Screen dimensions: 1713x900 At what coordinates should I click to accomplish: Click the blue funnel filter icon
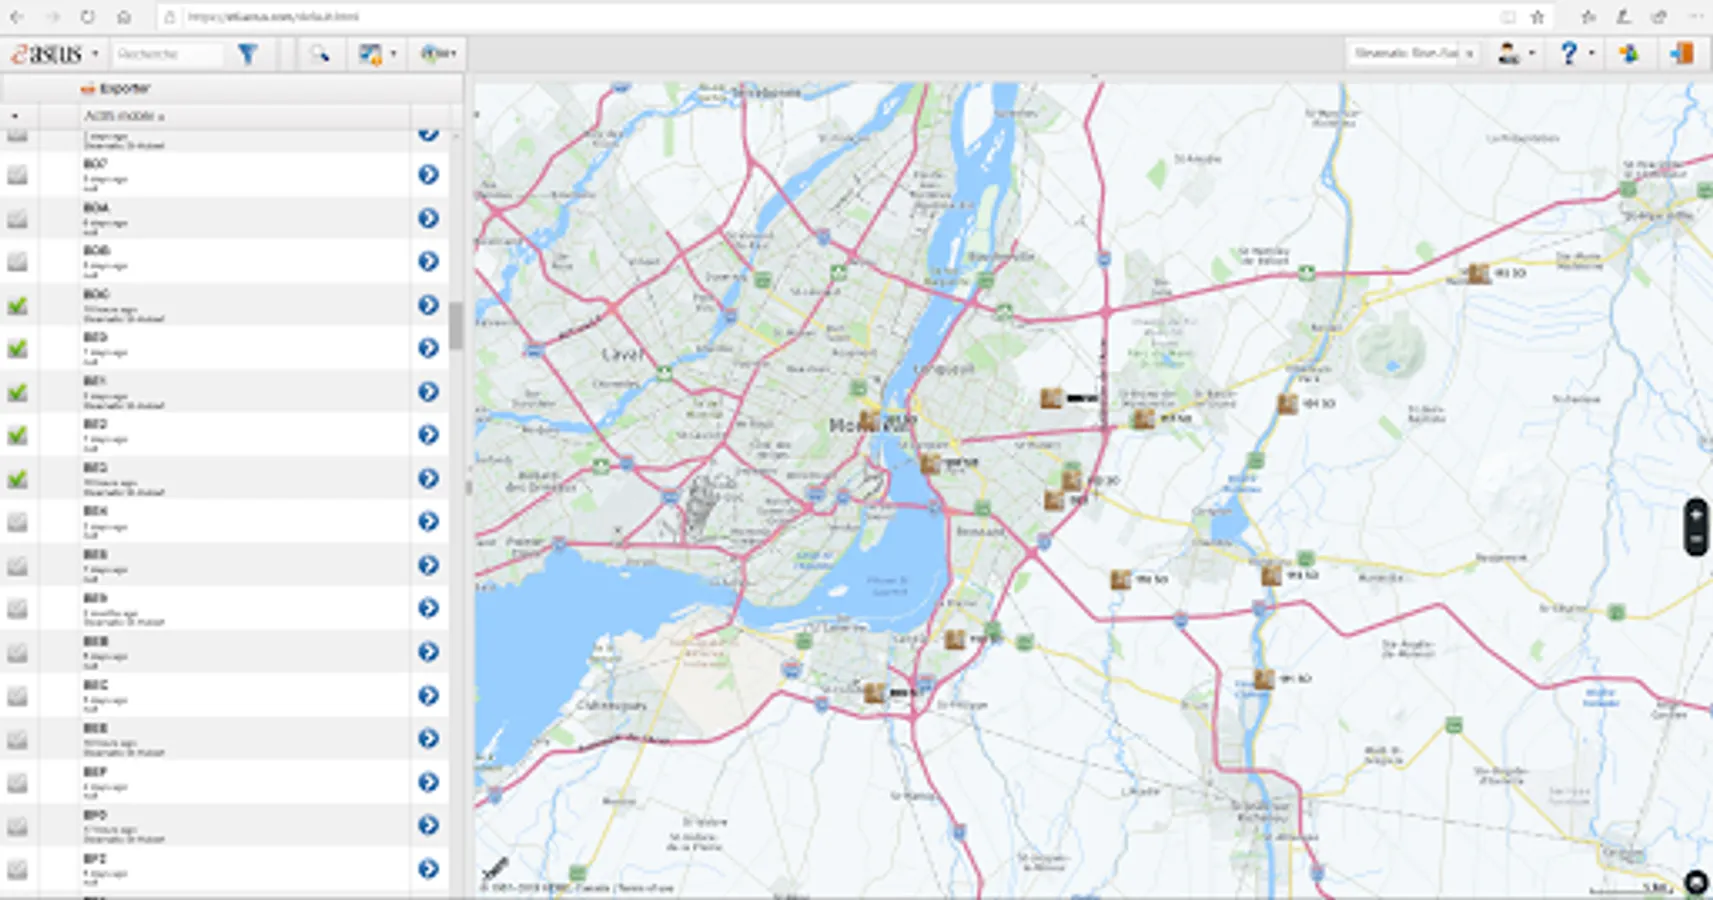click(247, 54)
